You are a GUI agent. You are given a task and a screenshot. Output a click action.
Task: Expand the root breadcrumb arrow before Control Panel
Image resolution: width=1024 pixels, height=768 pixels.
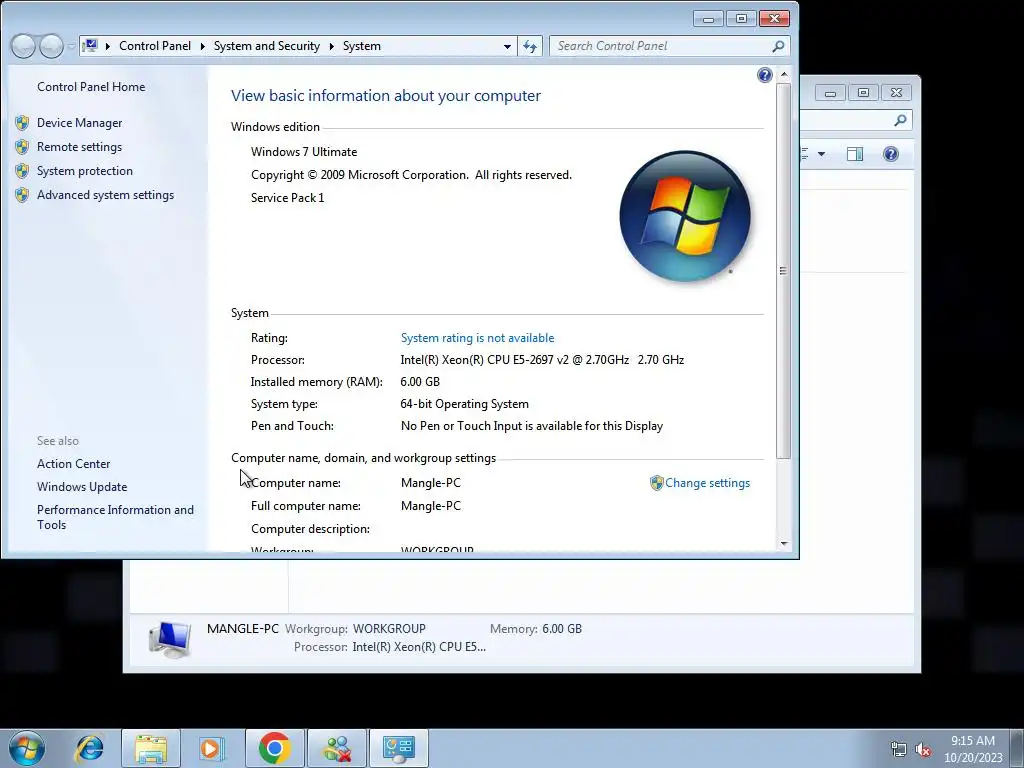pos(108,46)
